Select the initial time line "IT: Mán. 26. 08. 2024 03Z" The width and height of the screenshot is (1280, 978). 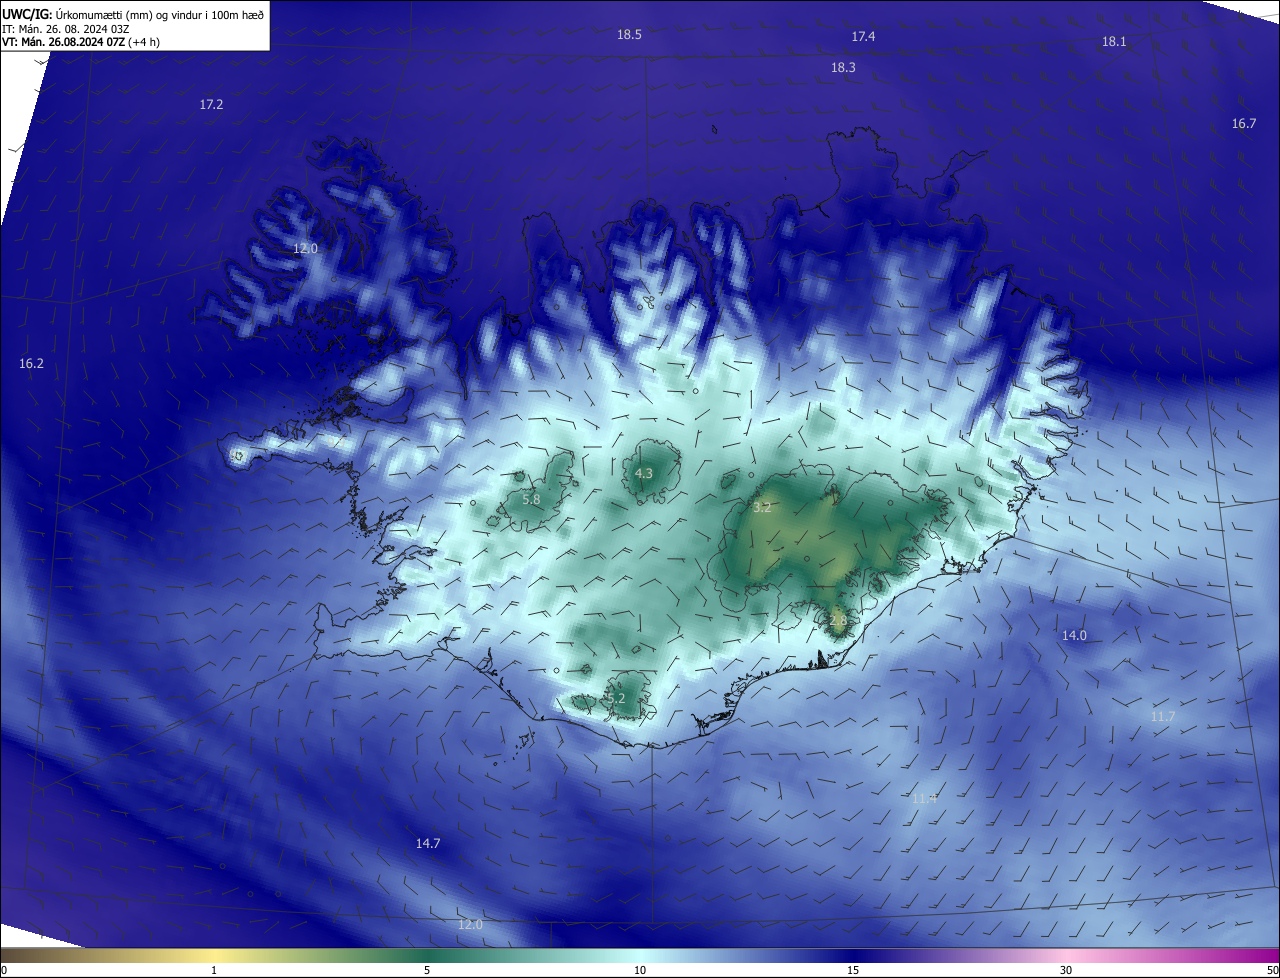[67, 28]
